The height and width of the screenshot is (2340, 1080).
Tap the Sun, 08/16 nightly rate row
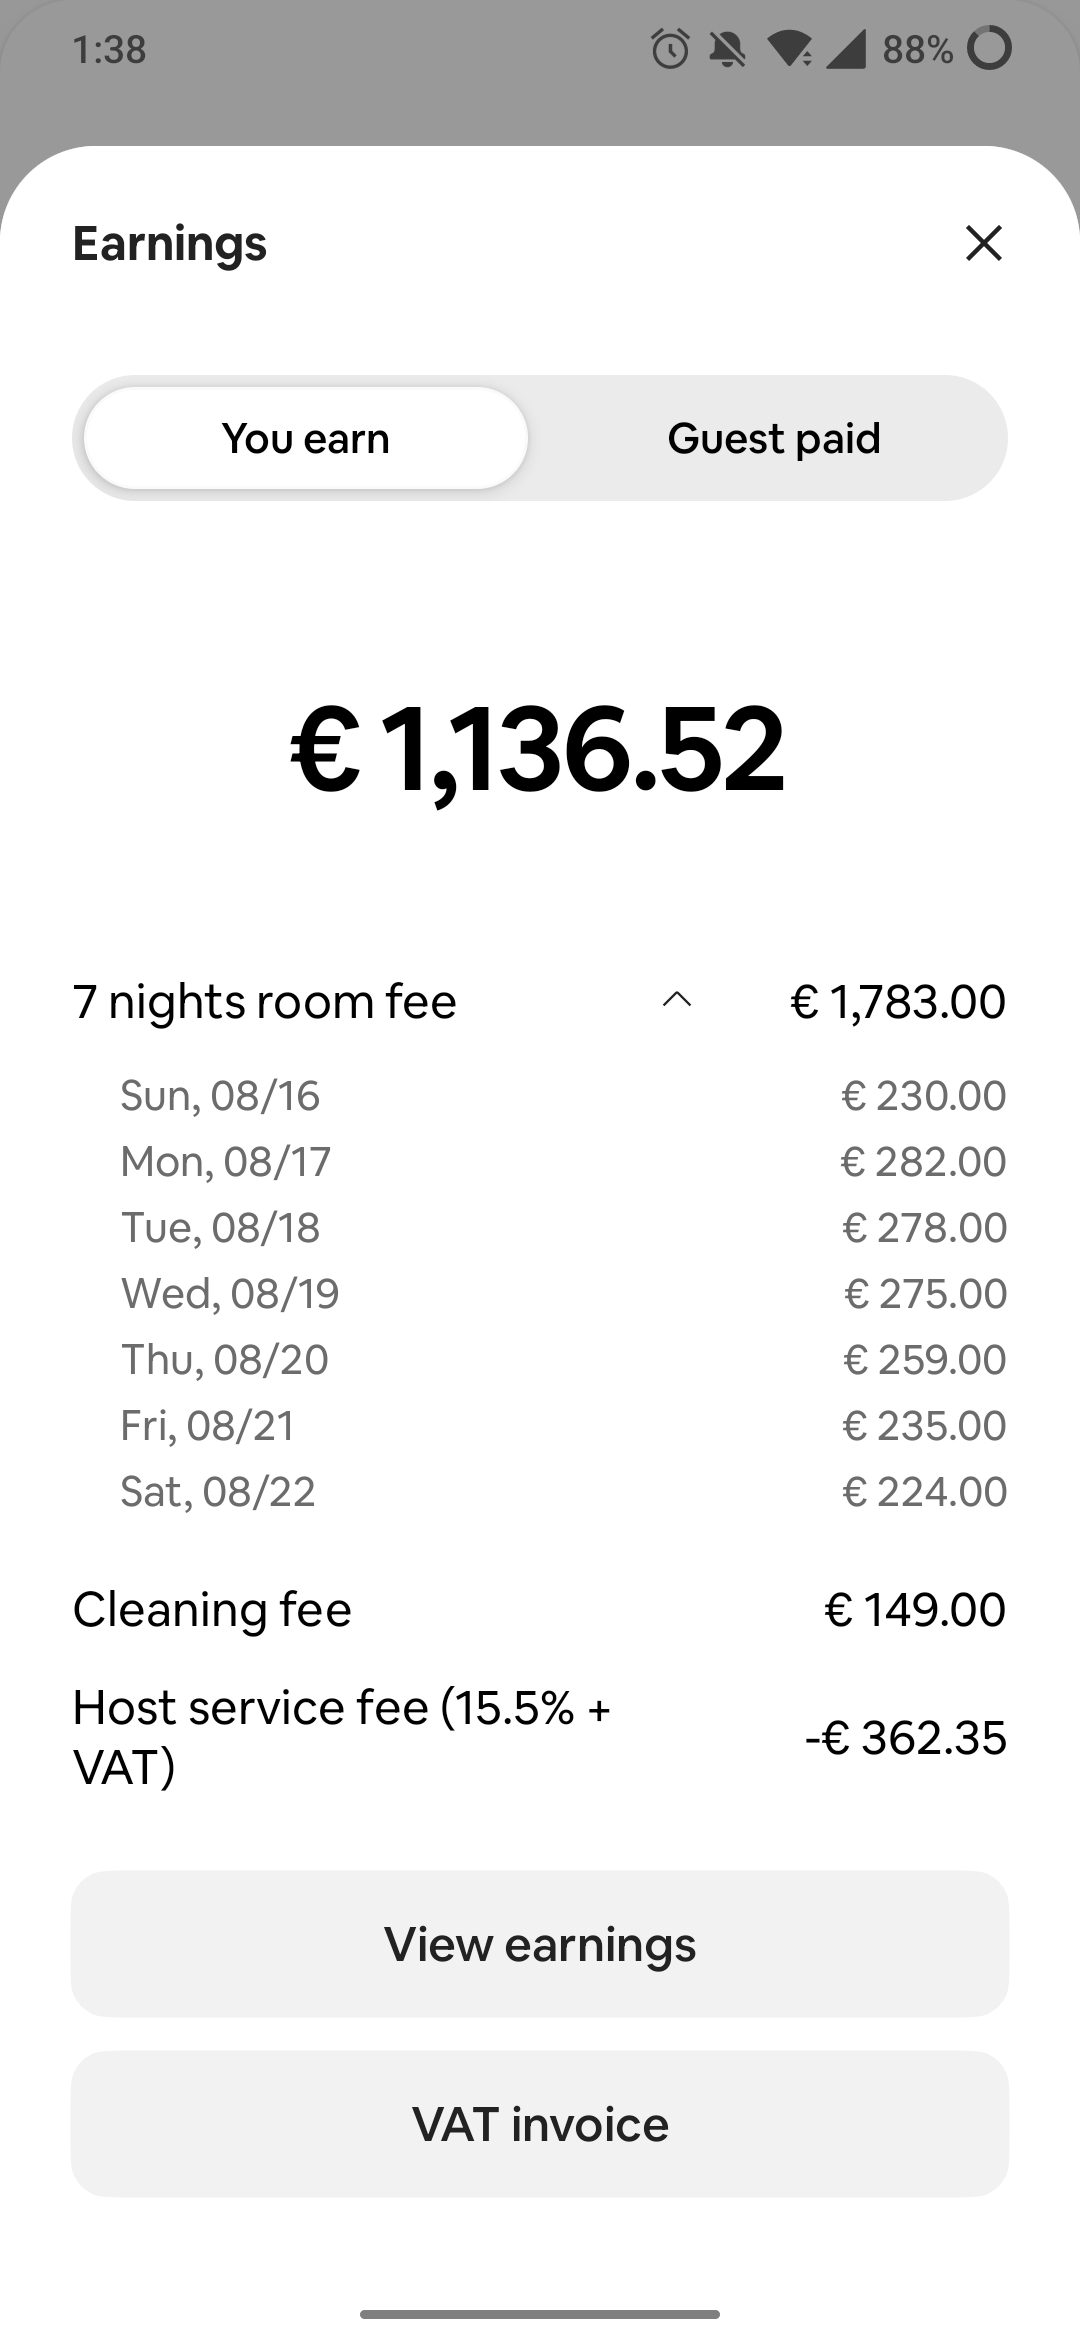[x=563, y=1095]
